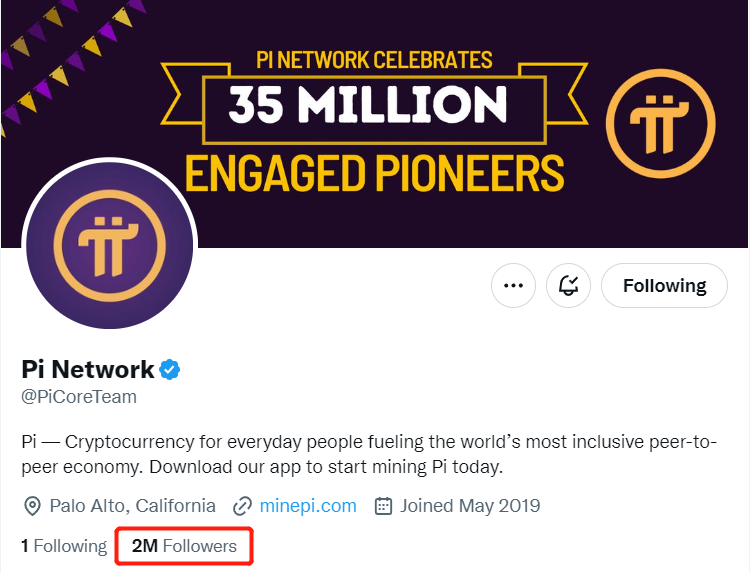Click the location pin icon
Screen dimensions: 750x572
point(31,506)
